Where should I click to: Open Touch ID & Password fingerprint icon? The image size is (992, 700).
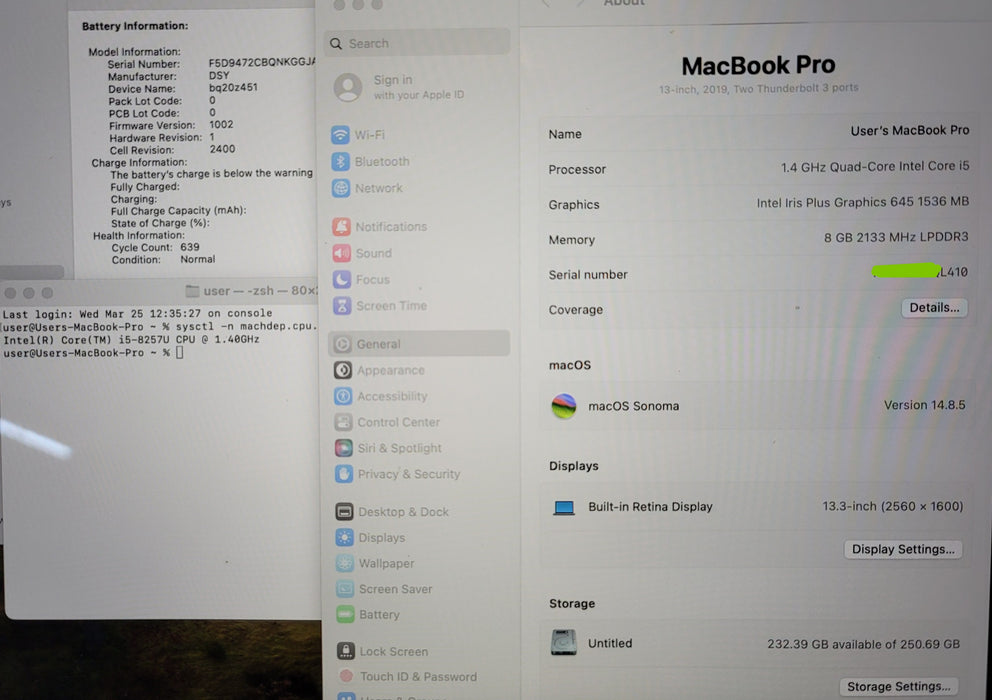[x=346, y=676]
